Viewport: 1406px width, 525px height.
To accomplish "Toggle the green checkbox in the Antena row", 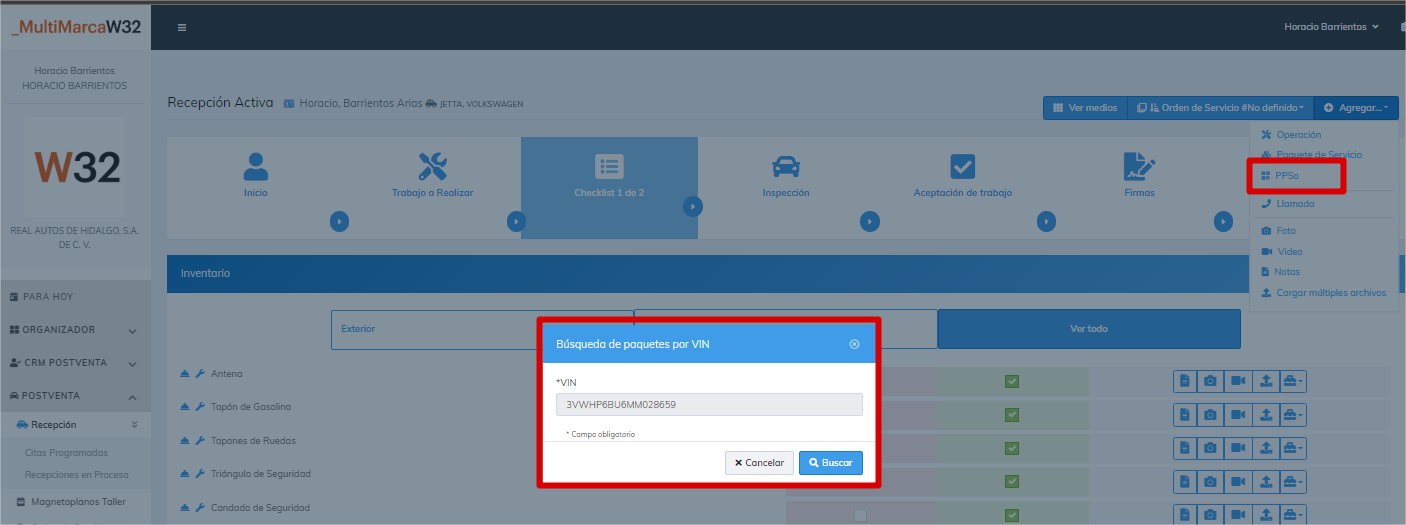I will tap(1012, 381).
